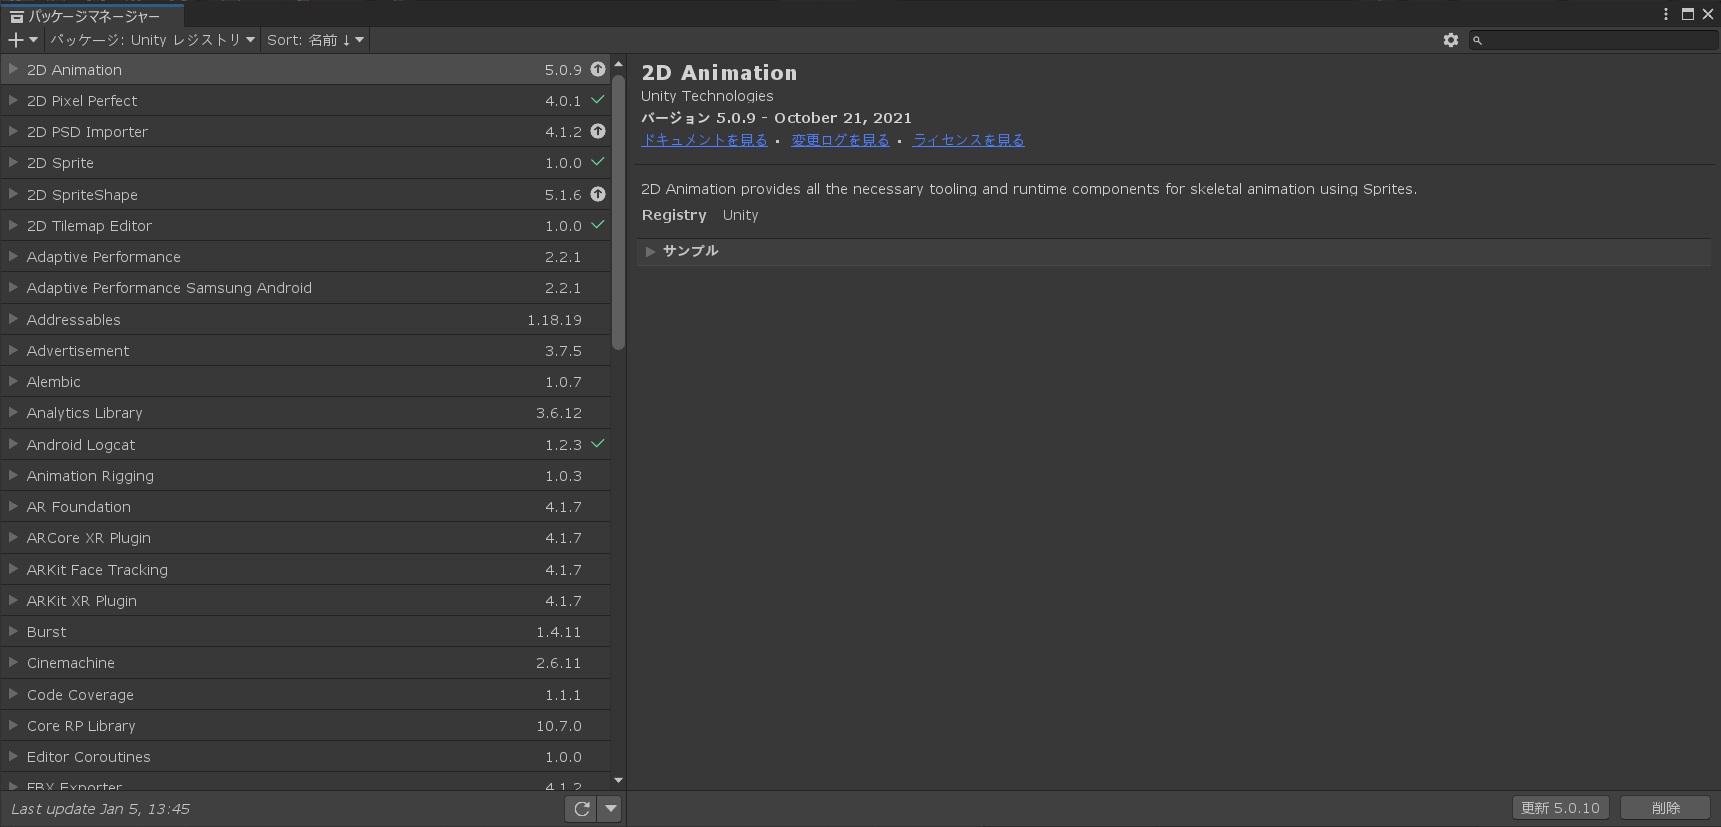Screen dimensions: 1721x827
Task: Select the 2D Tilemap Editor package
Action: (x=305, y=225)
